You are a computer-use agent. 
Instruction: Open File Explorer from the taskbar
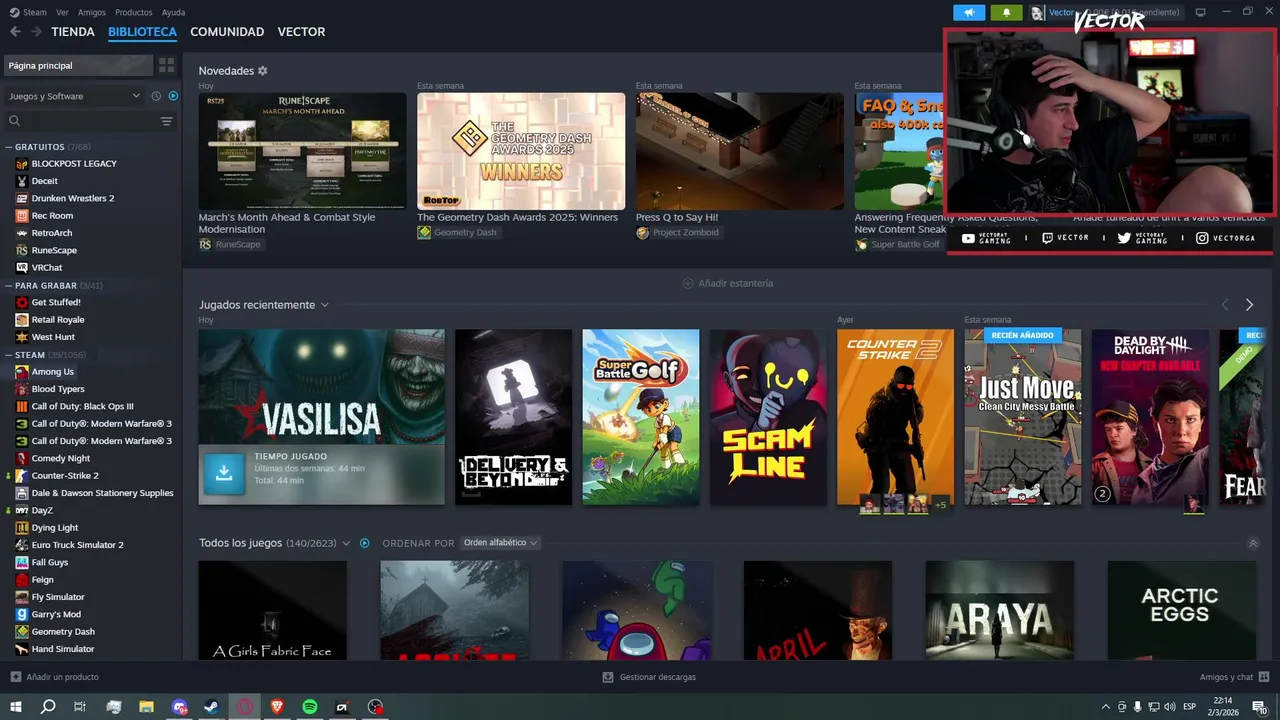[146, 707]
